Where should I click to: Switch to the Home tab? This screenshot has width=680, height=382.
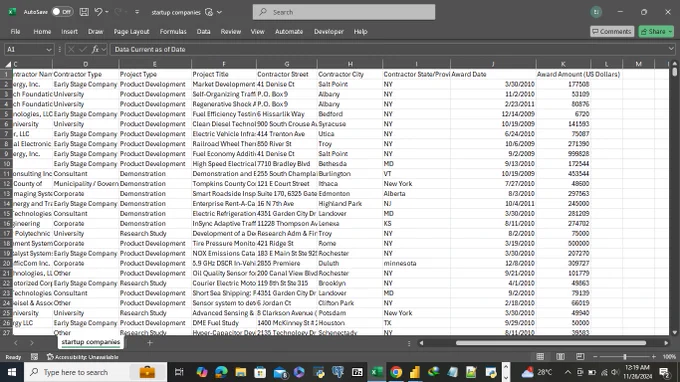click(42, 32)
